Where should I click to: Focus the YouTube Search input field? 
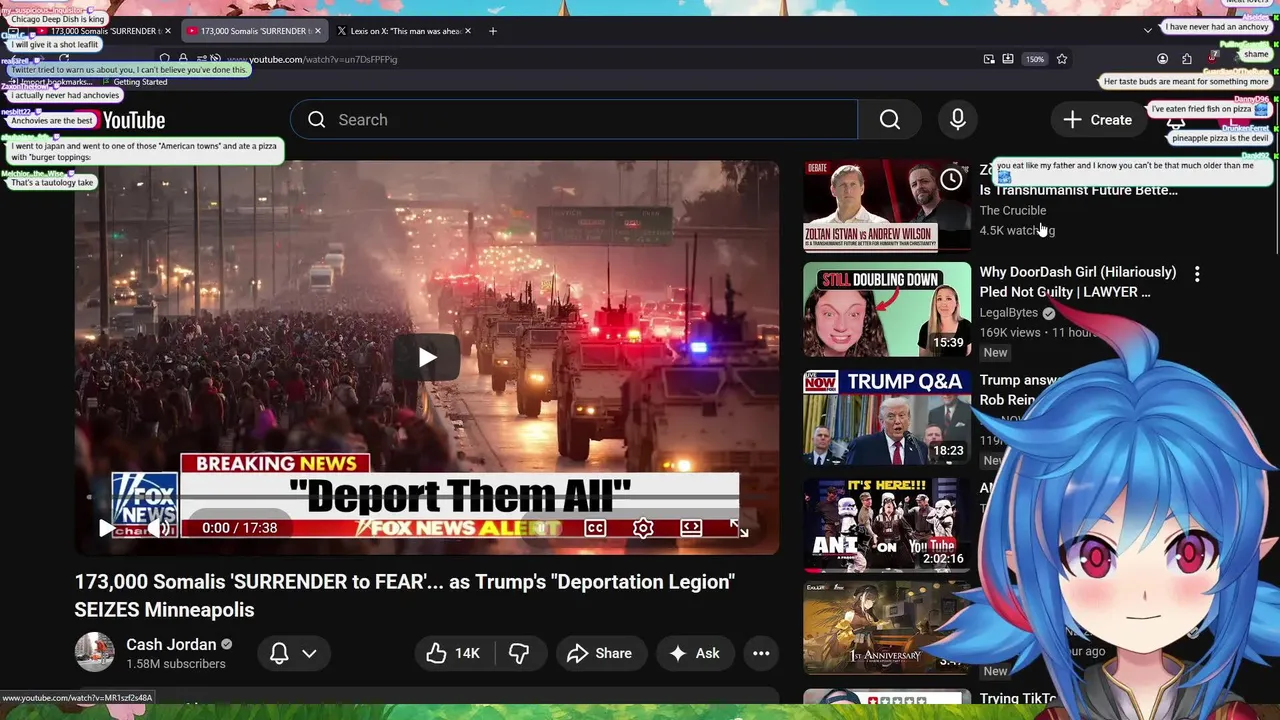coord(574,120)
